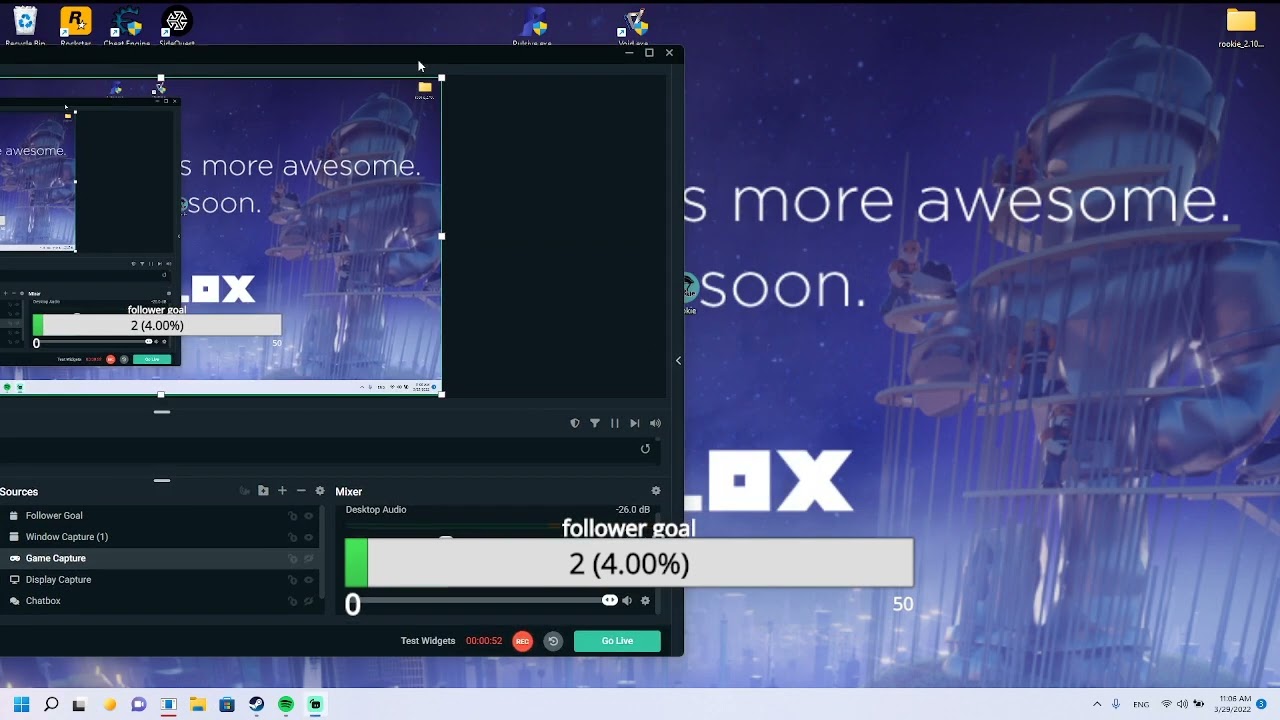This screenshot has width=1280, height=720.
Task: Click the microphone icon in system tray
Action: tap(1116, 704)
